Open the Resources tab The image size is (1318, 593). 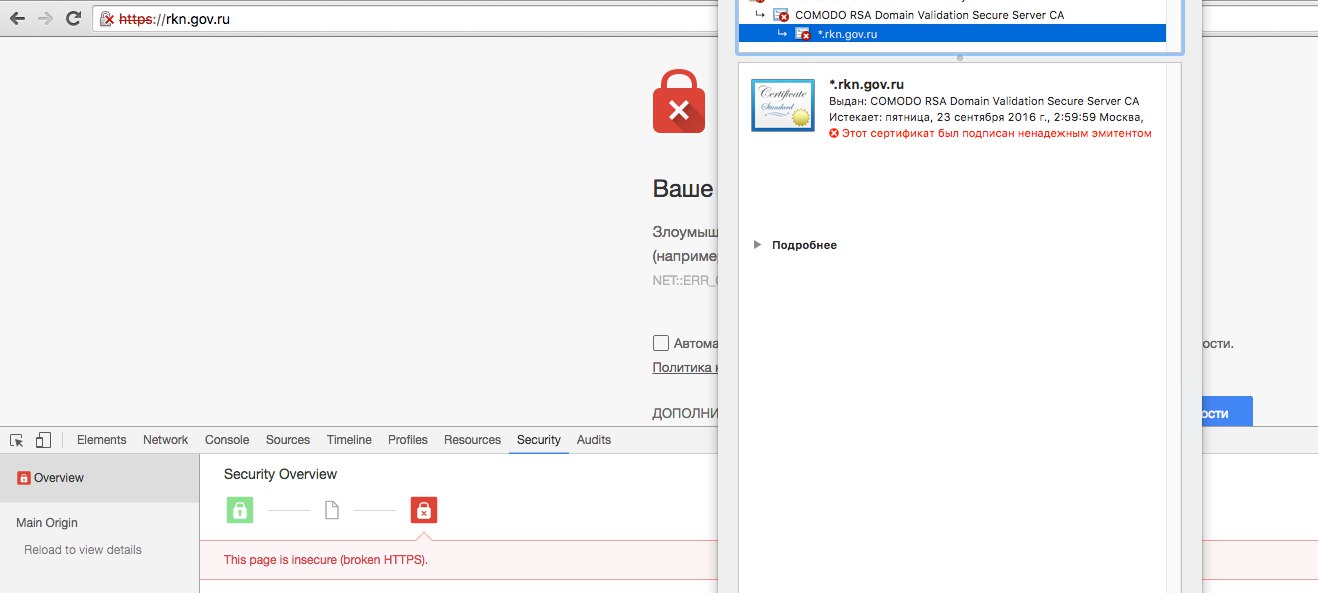click(x=472, y=440)
